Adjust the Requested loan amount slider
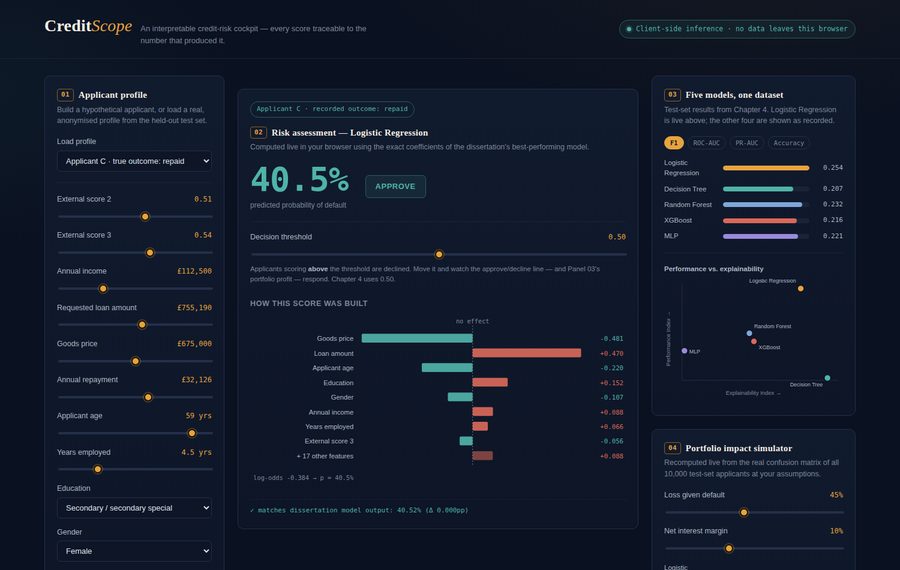The height and width of the screenshot is (570, 900). (135, 324)
